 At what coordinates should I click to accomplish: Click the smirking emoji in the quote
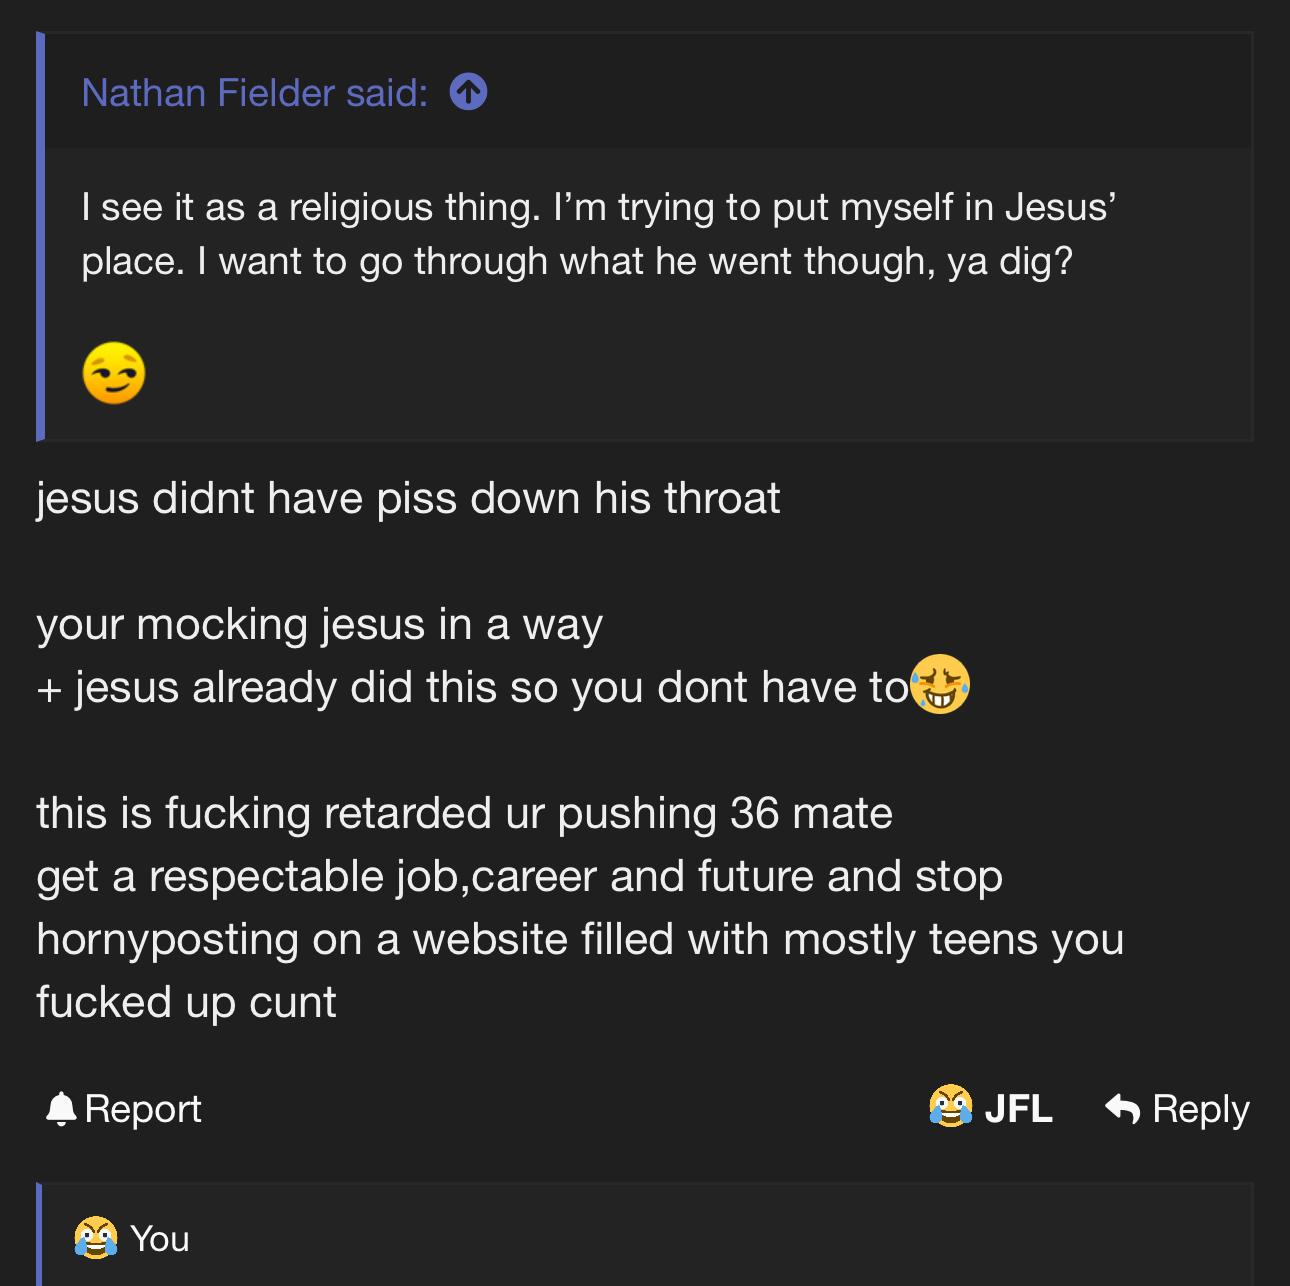(114, 374)
